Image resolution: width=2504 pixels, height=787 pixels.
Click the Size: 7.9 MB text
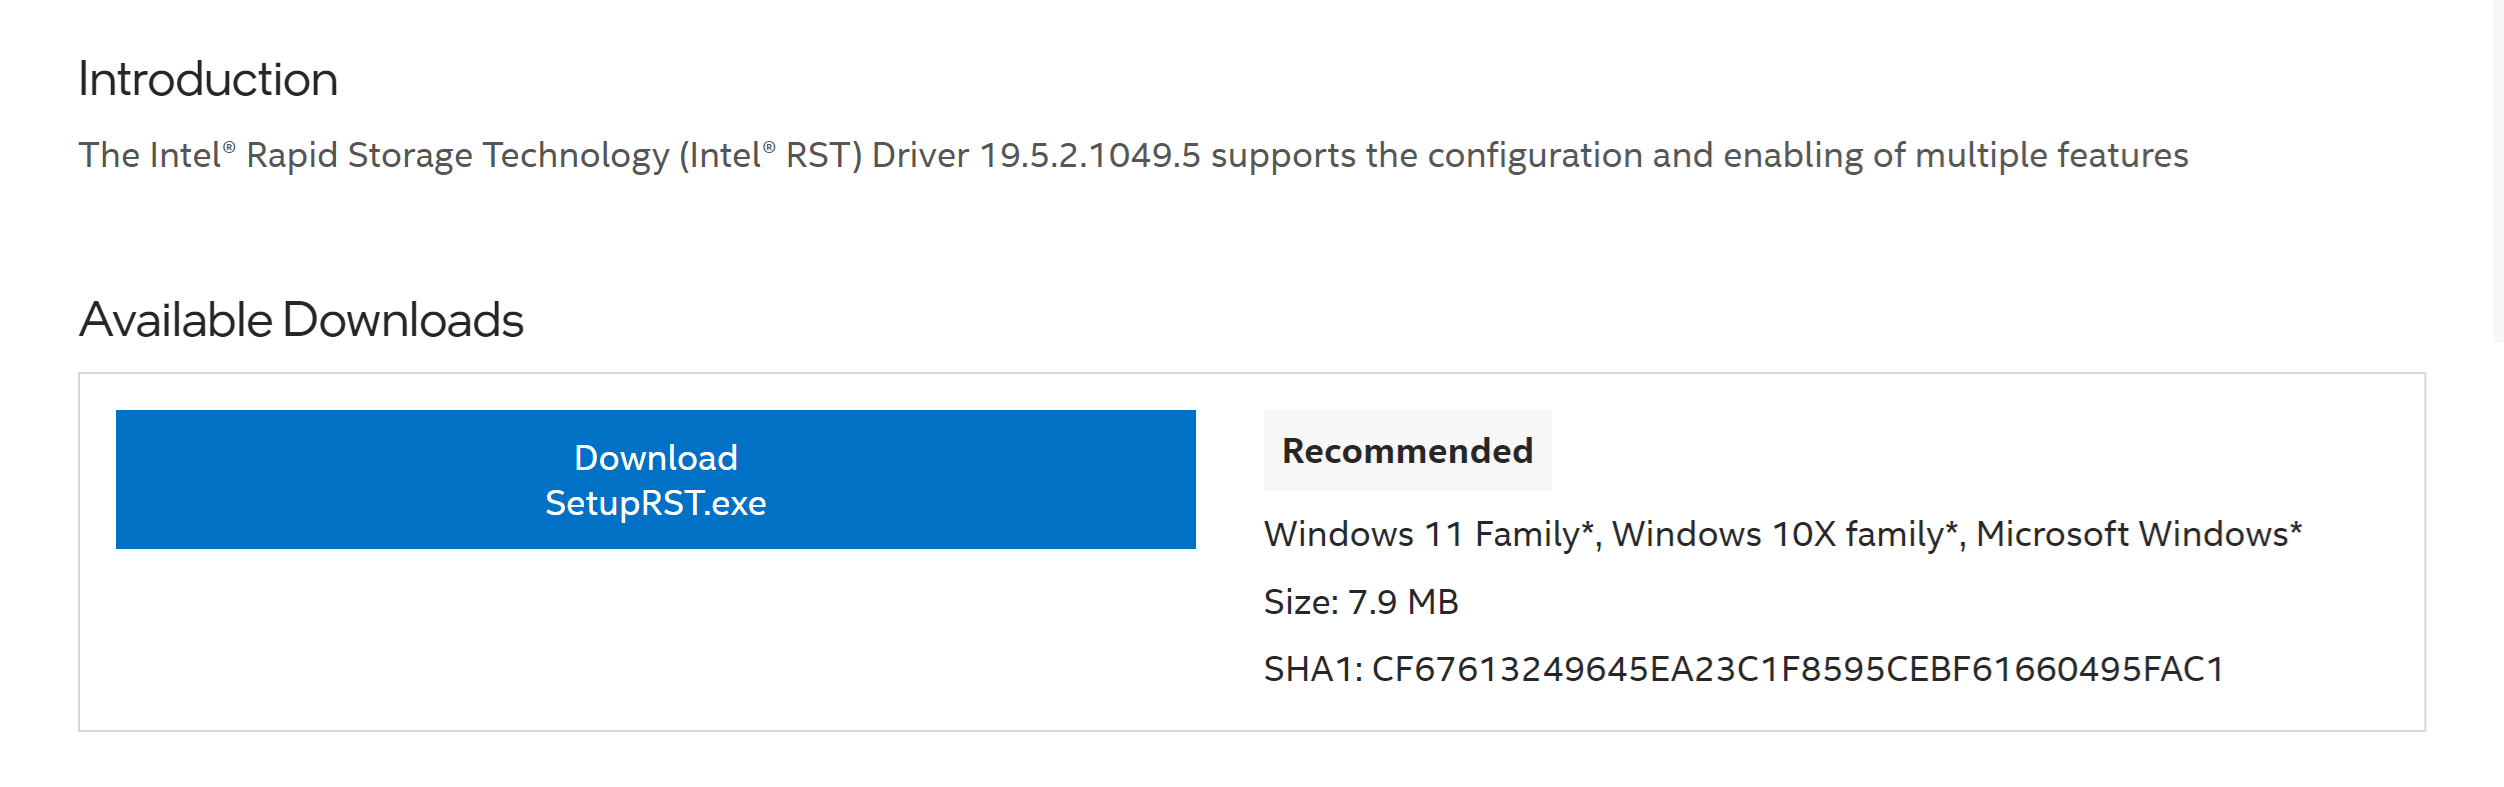pyautogui.click(x=1360, y=602)
